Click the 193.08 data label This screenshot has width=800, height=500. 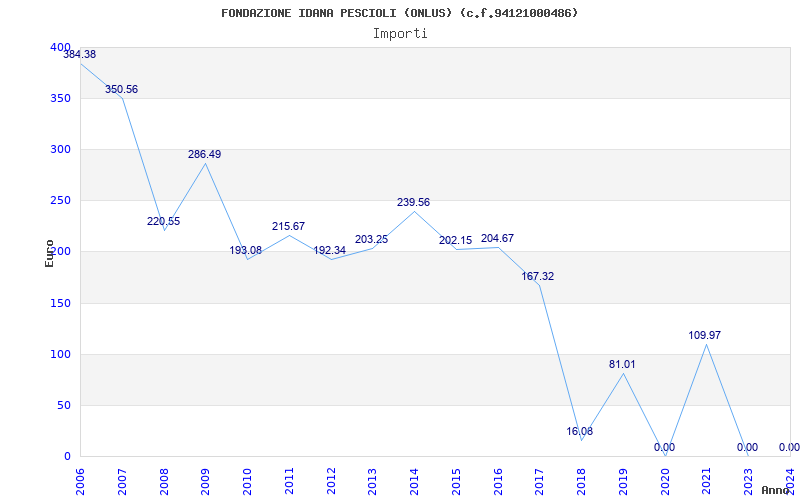245,250
